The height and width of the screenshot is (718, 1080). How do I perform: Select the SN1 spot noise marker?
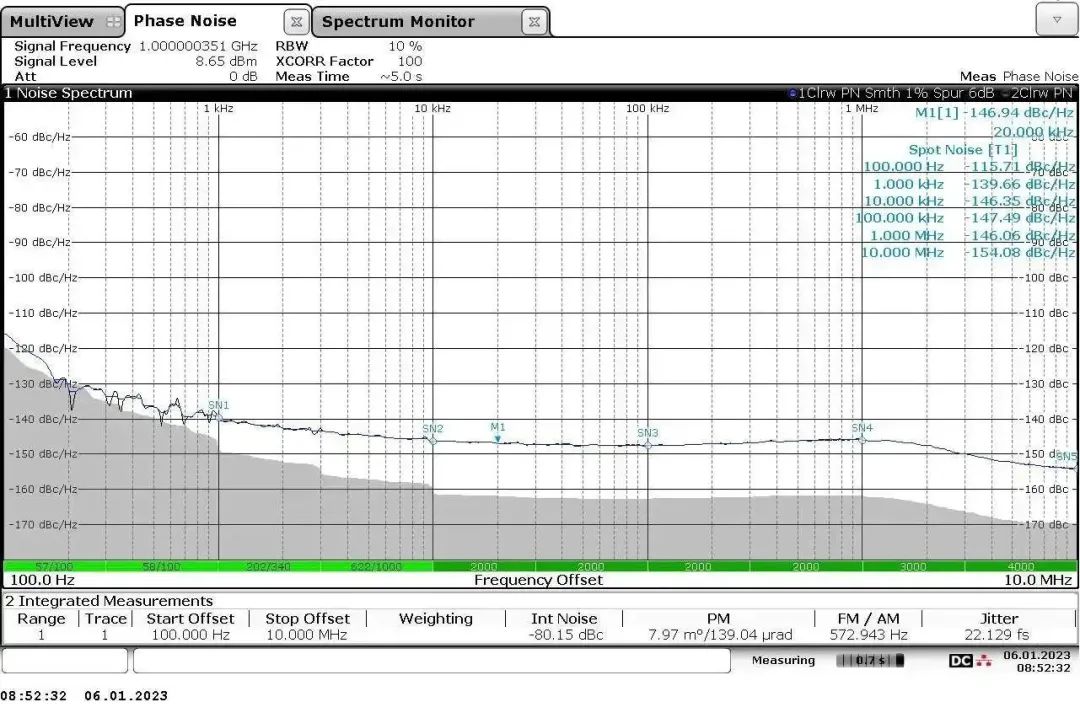218,416
